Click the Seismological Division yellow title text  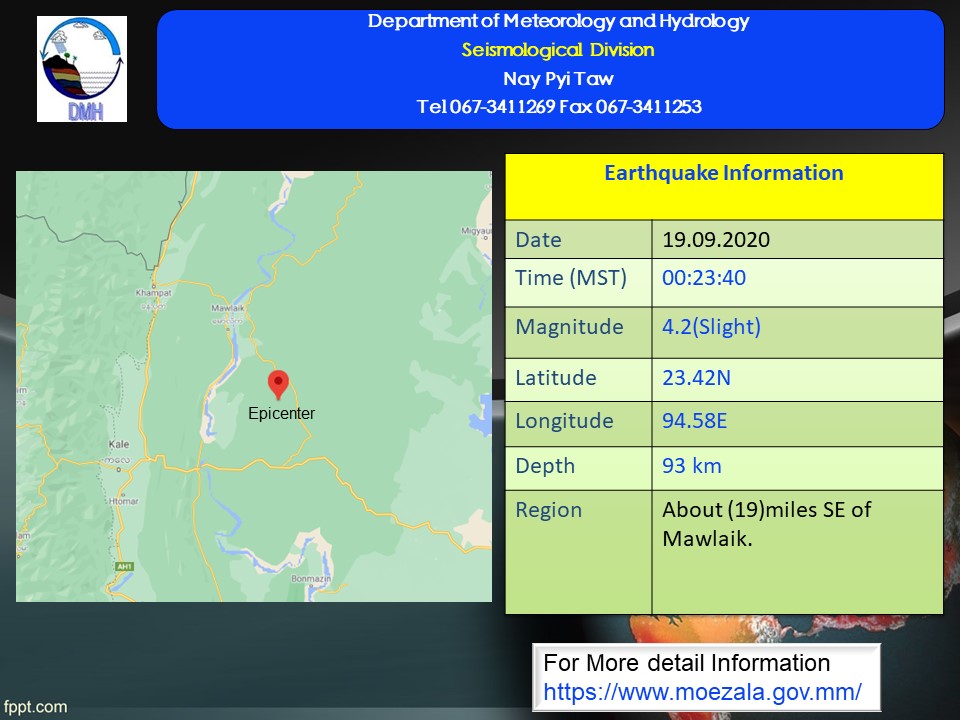click(557, 50)
